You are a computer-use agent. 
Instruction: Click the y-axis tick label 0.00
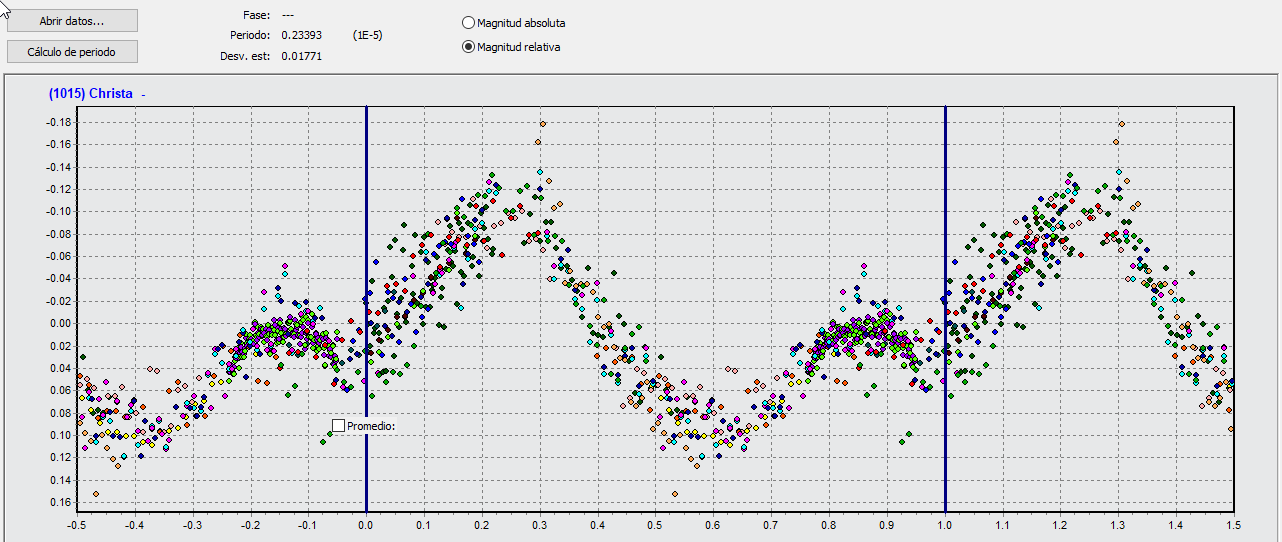[61, 323]
